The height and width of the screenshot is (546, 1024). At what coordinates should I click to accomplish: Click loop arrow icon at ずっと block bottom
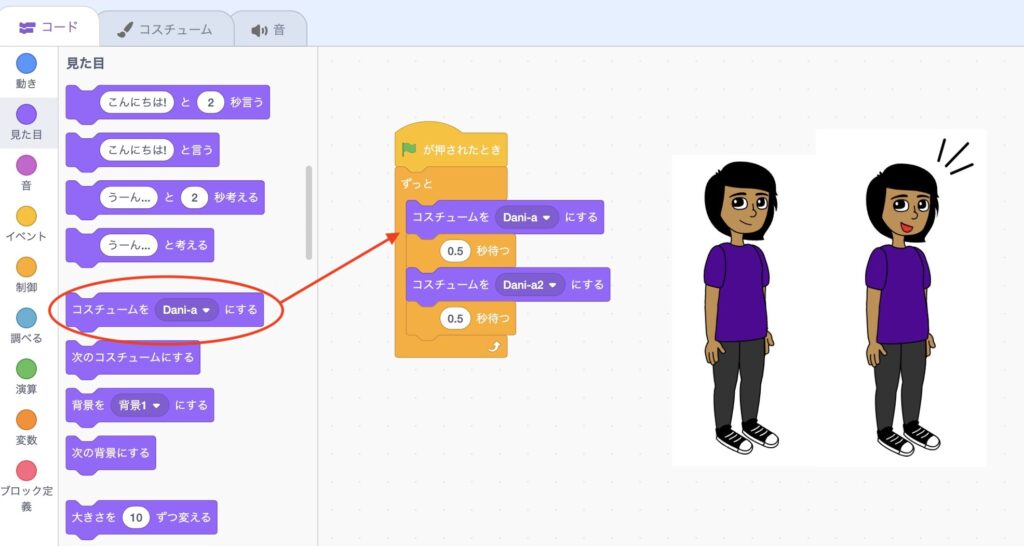494,347
